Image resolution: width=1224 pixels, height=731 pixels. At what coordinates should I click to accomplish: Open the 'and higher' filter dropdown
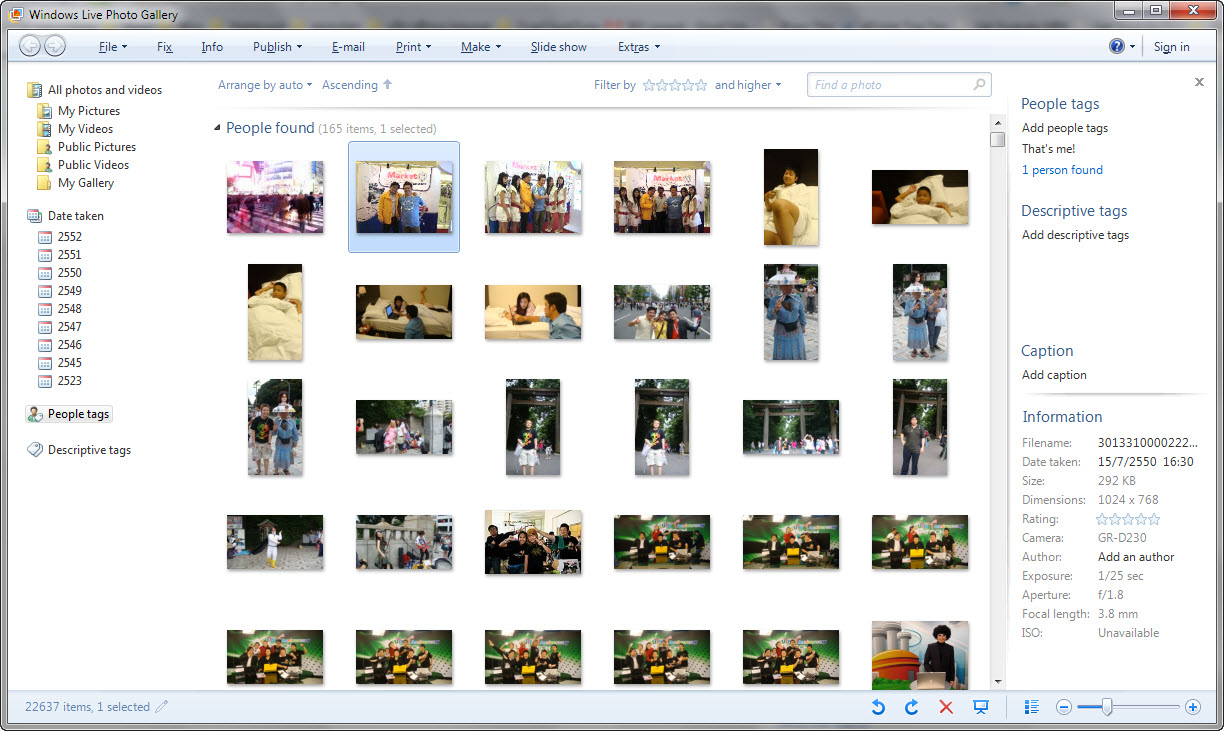coord(747,85)
